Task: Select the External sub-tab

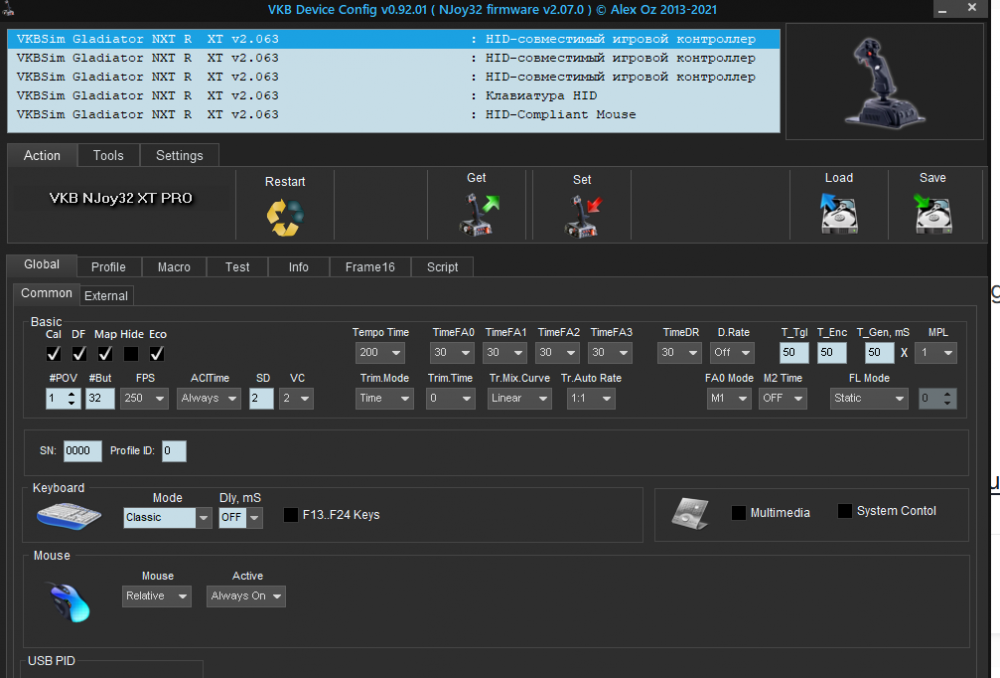Action: 106,295
